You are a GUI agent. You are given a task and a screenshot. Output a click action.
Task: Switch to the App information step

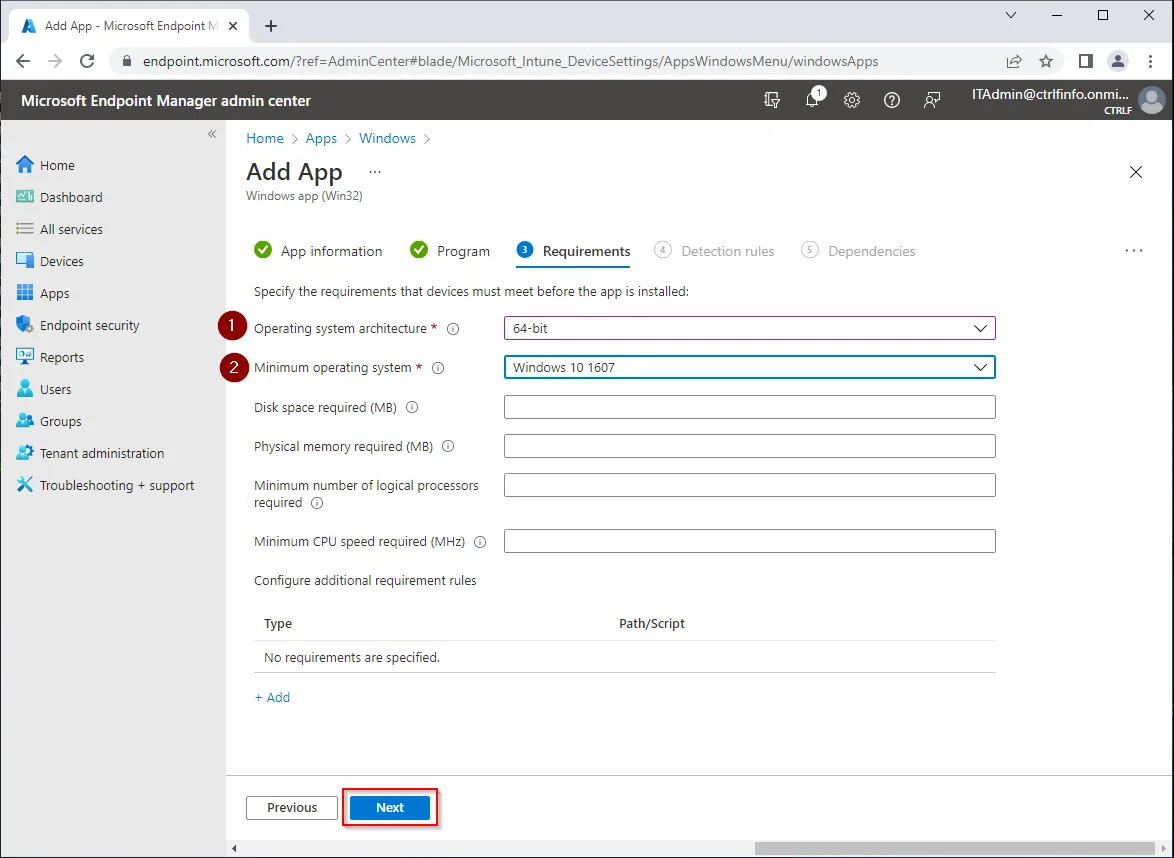pyautogui.click(x=318, y=251)
